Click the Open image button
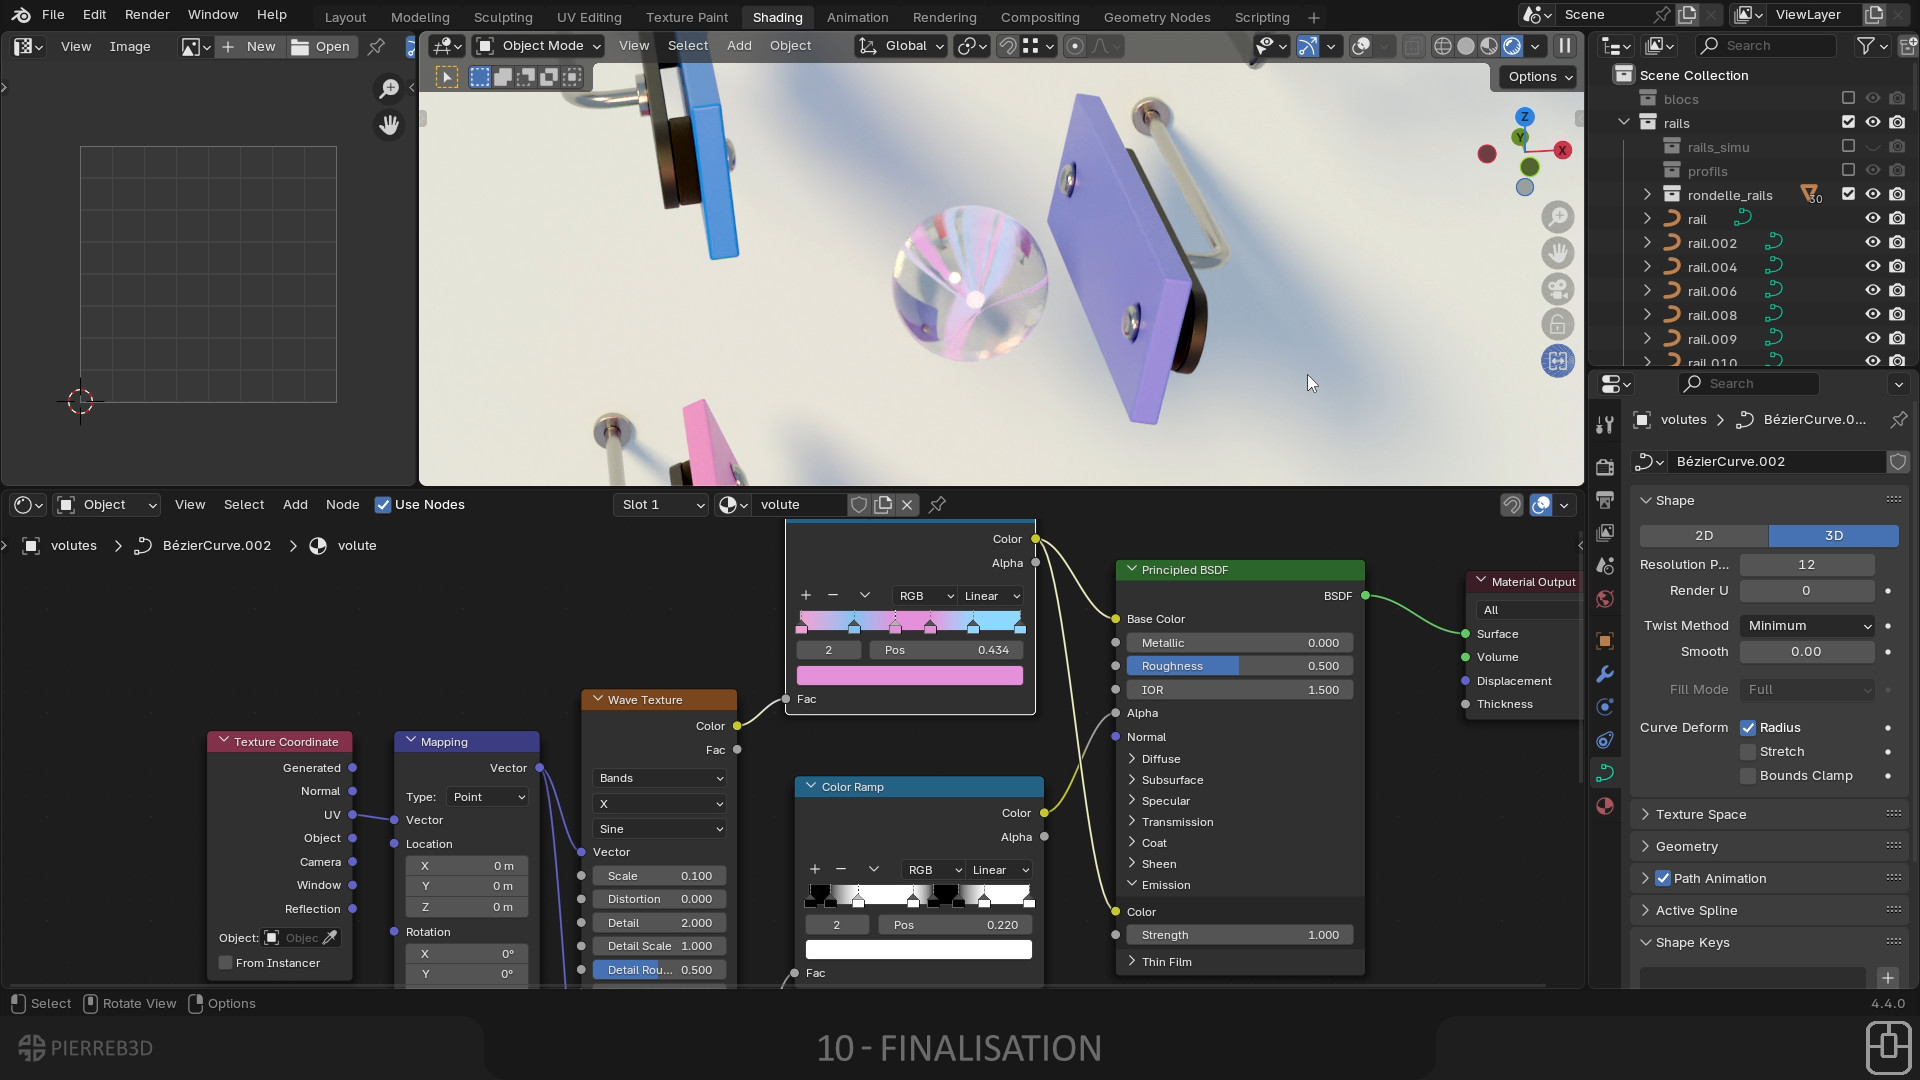 [x=321, y=46]
